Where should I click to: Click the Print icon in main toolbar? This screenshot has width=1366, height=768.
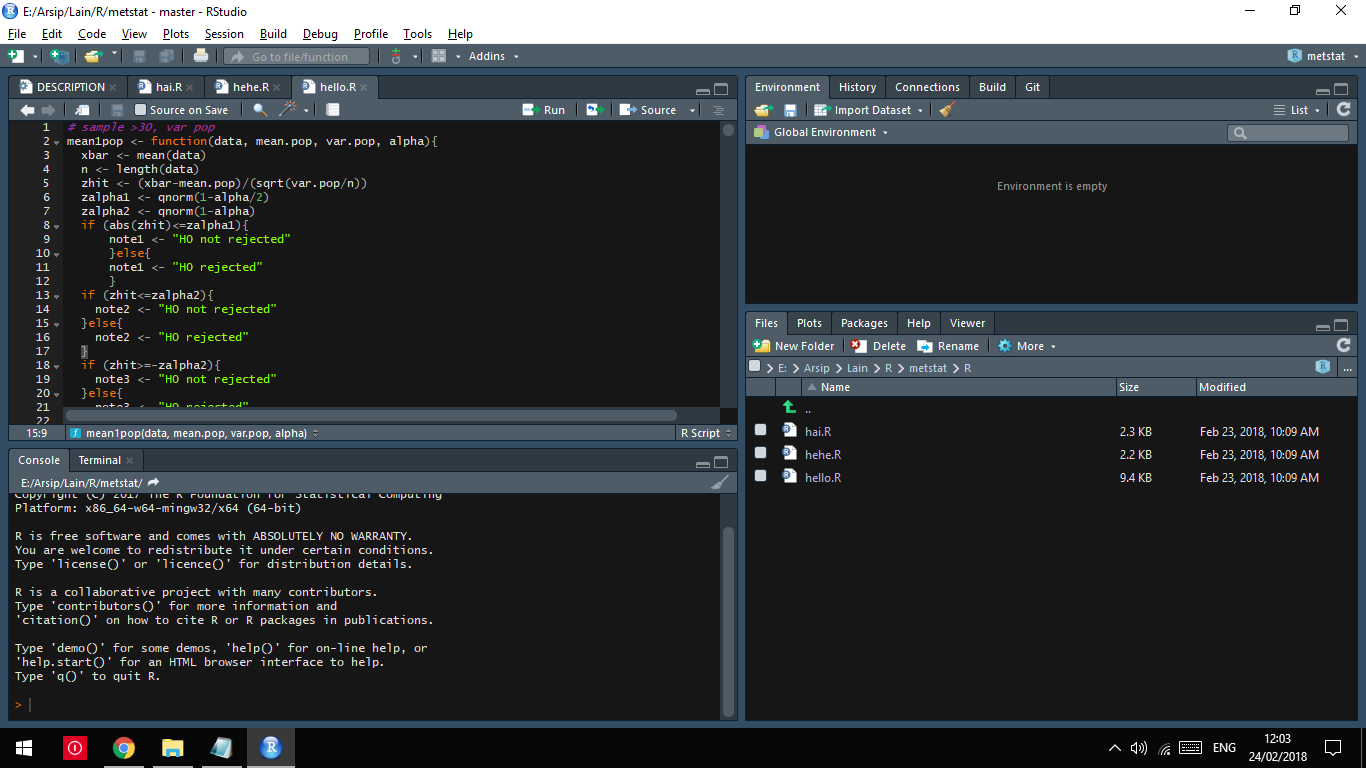201,56
